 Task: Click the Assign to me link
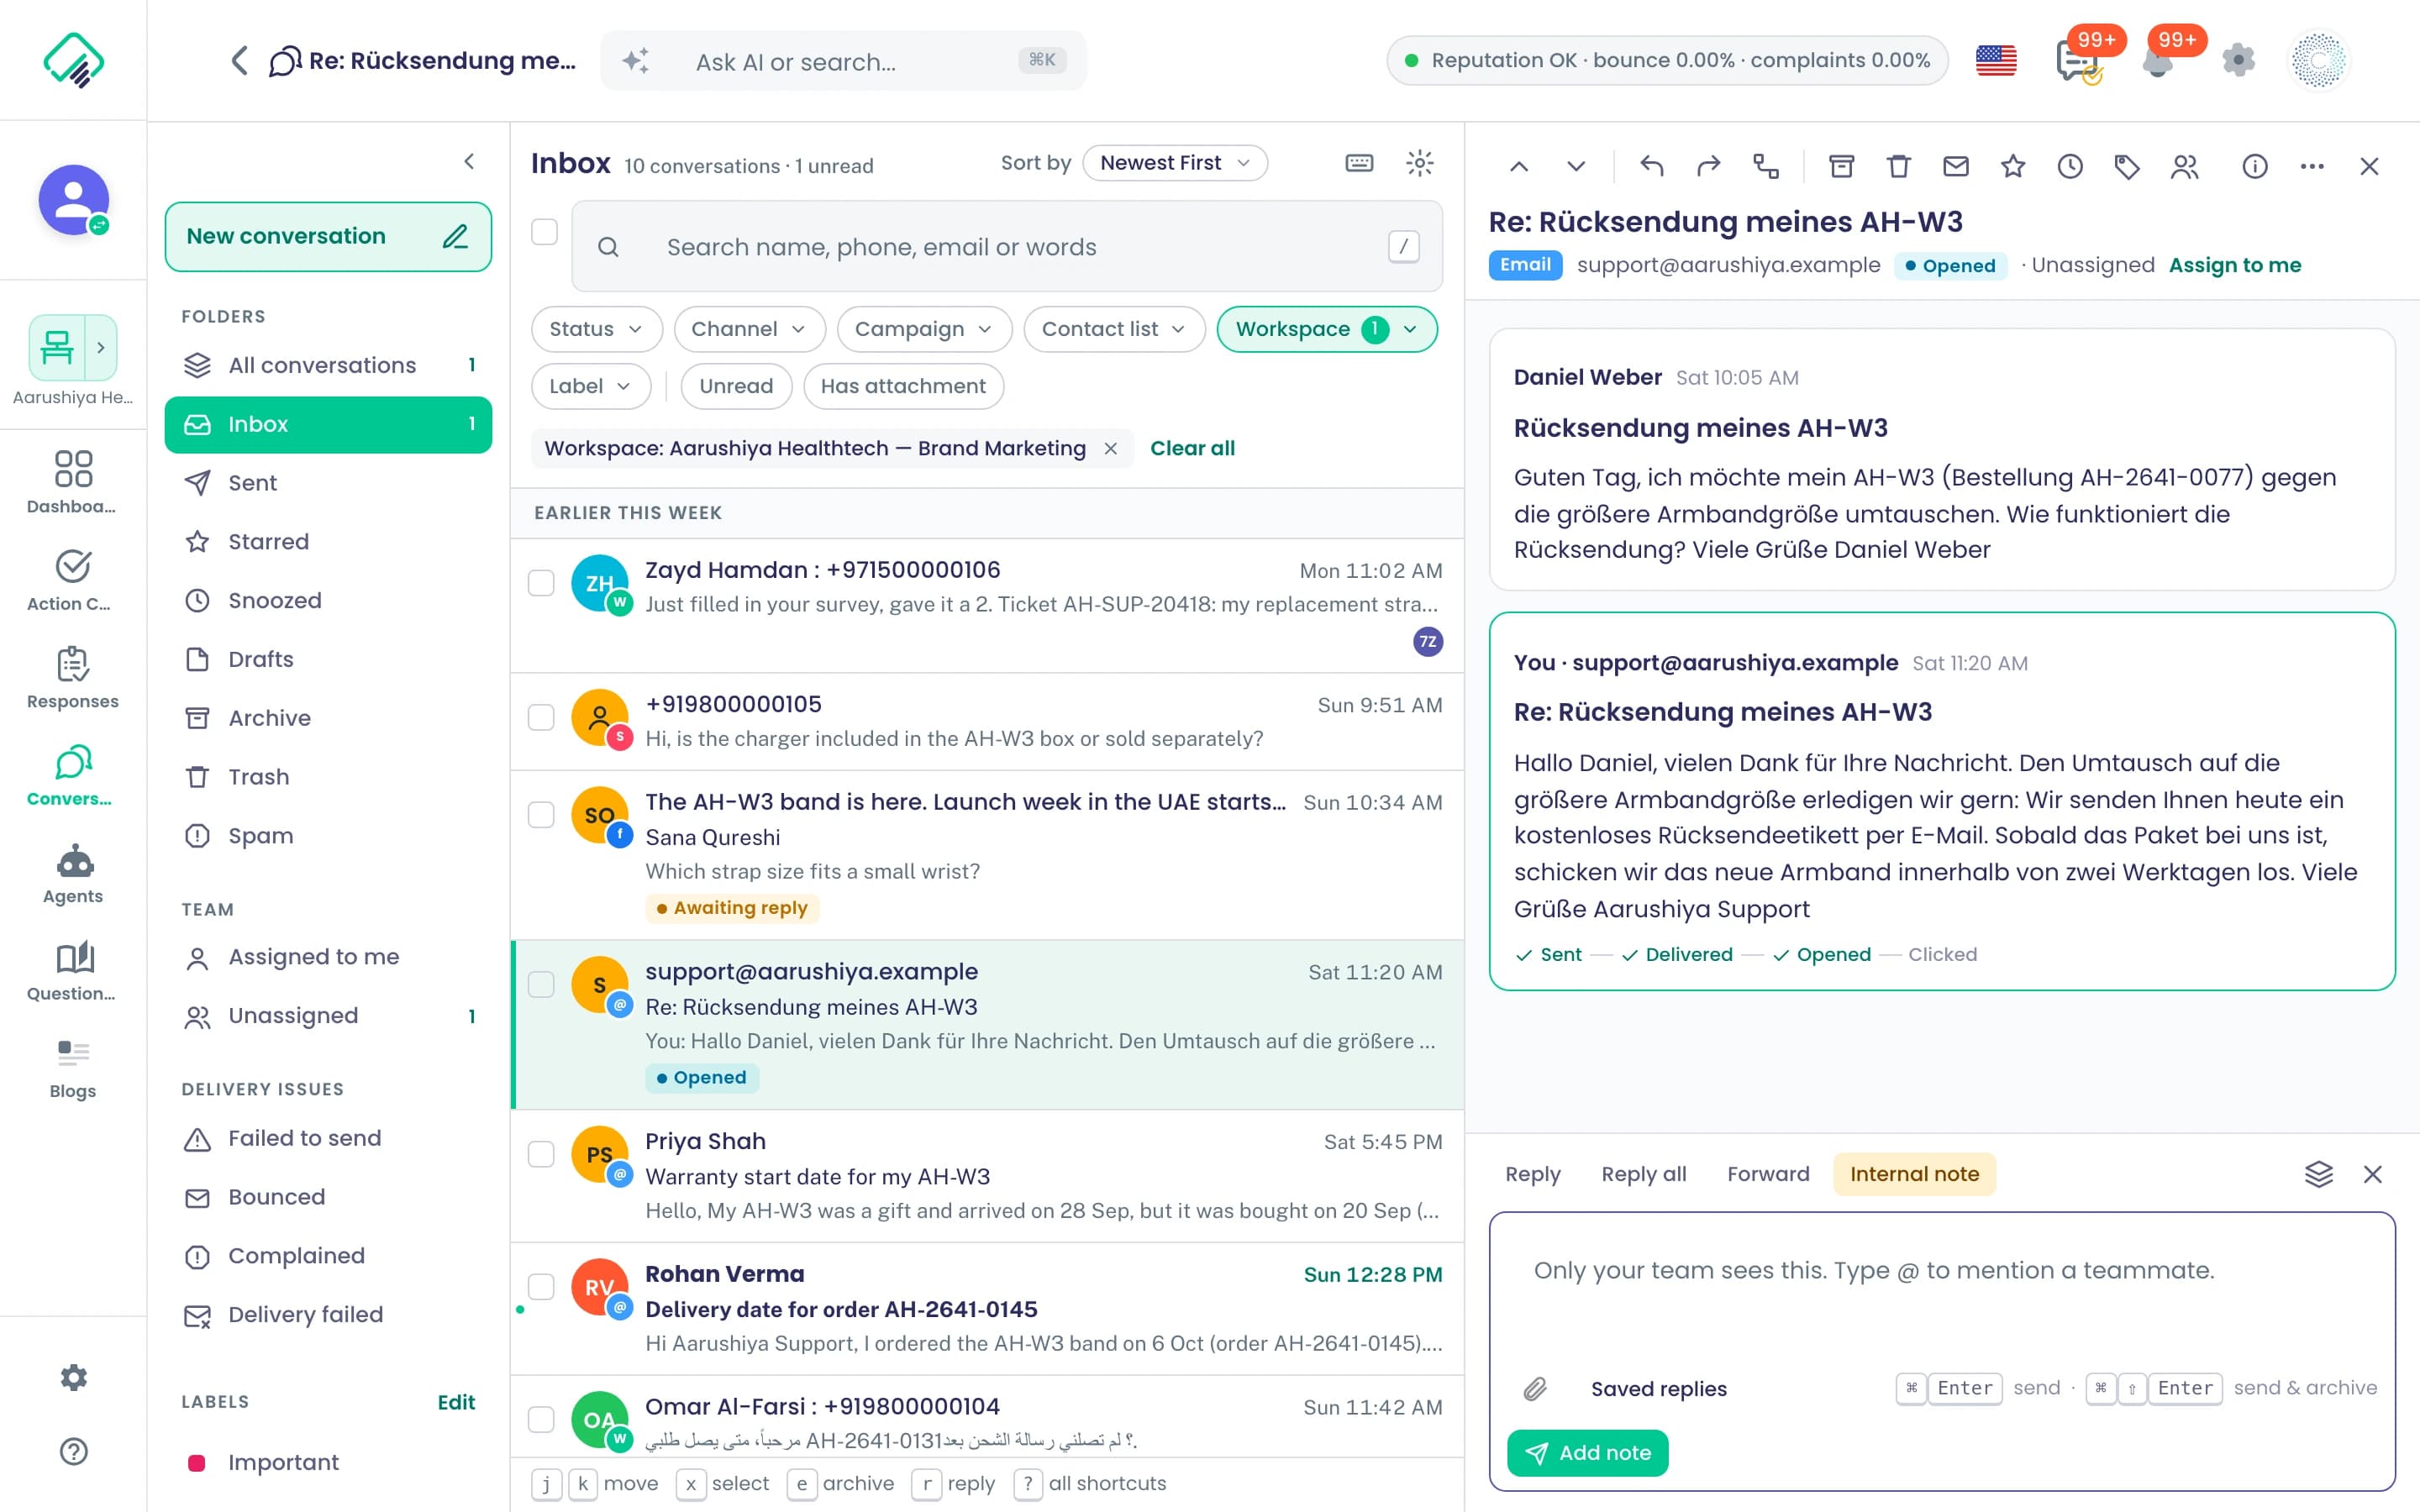[2234, 265]
